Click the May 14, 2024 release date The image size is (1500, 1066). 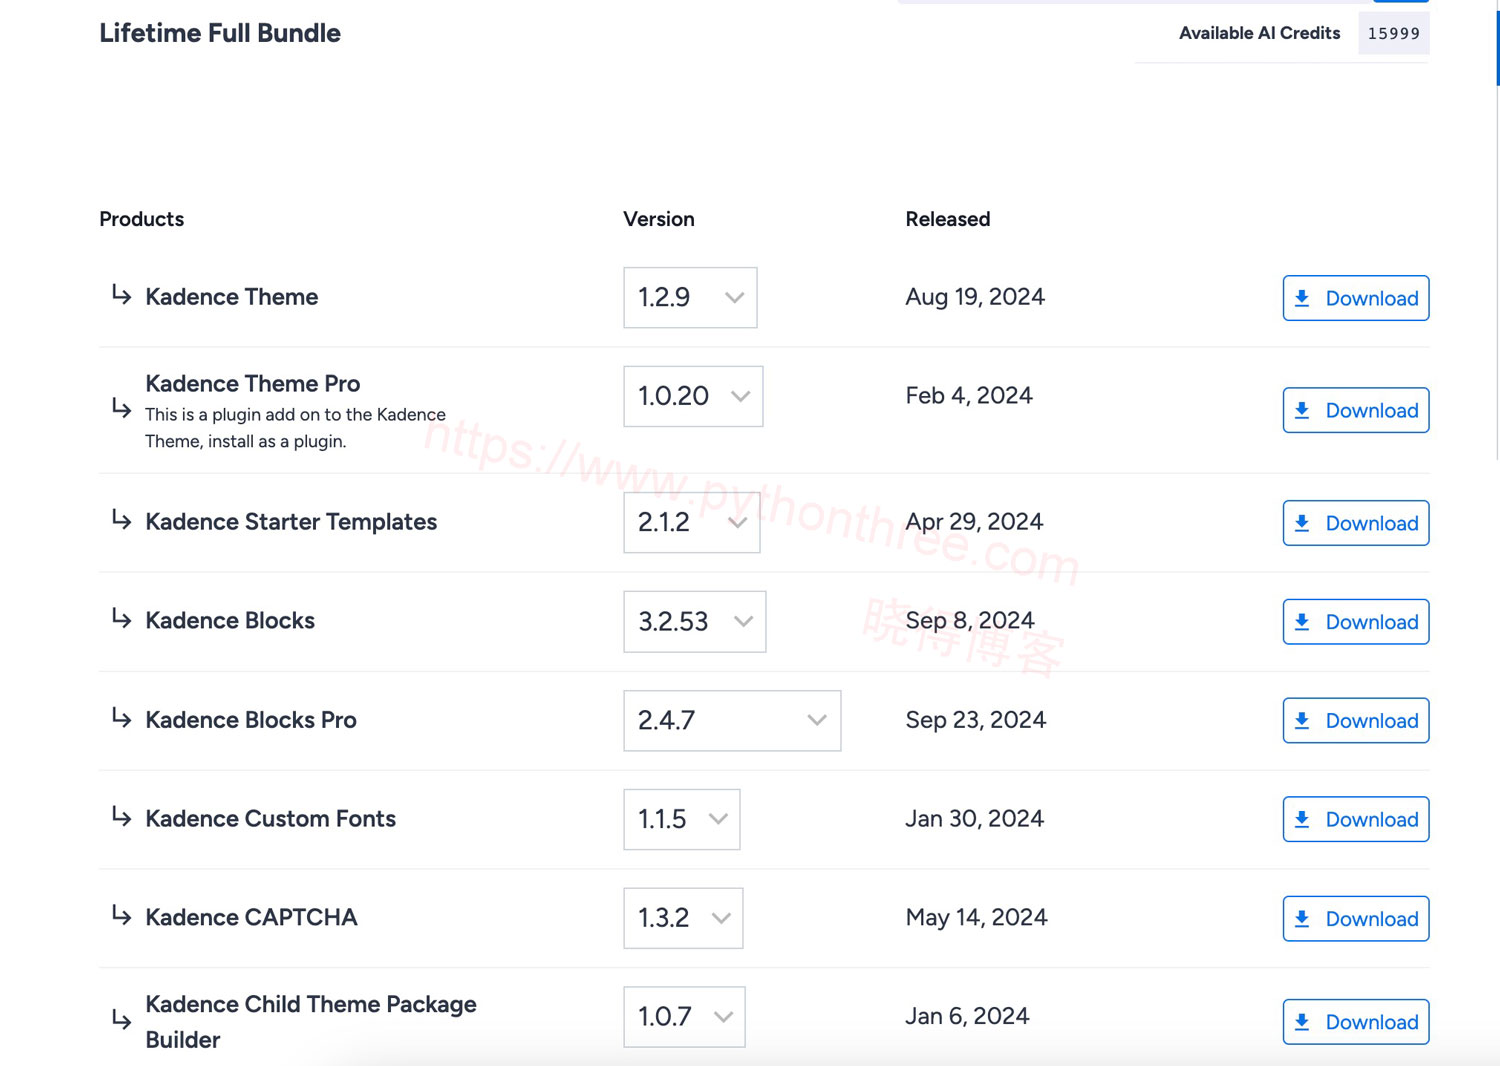pos(977,918)
